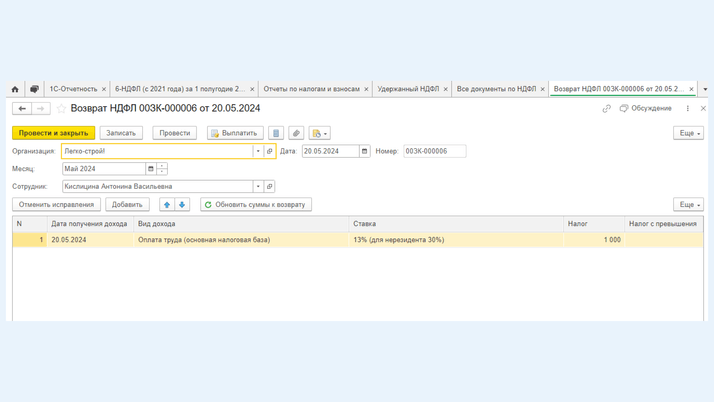714x402 pixels.
Task: Open the calendar picker for the Дата field
Action: tap(365, 151)
